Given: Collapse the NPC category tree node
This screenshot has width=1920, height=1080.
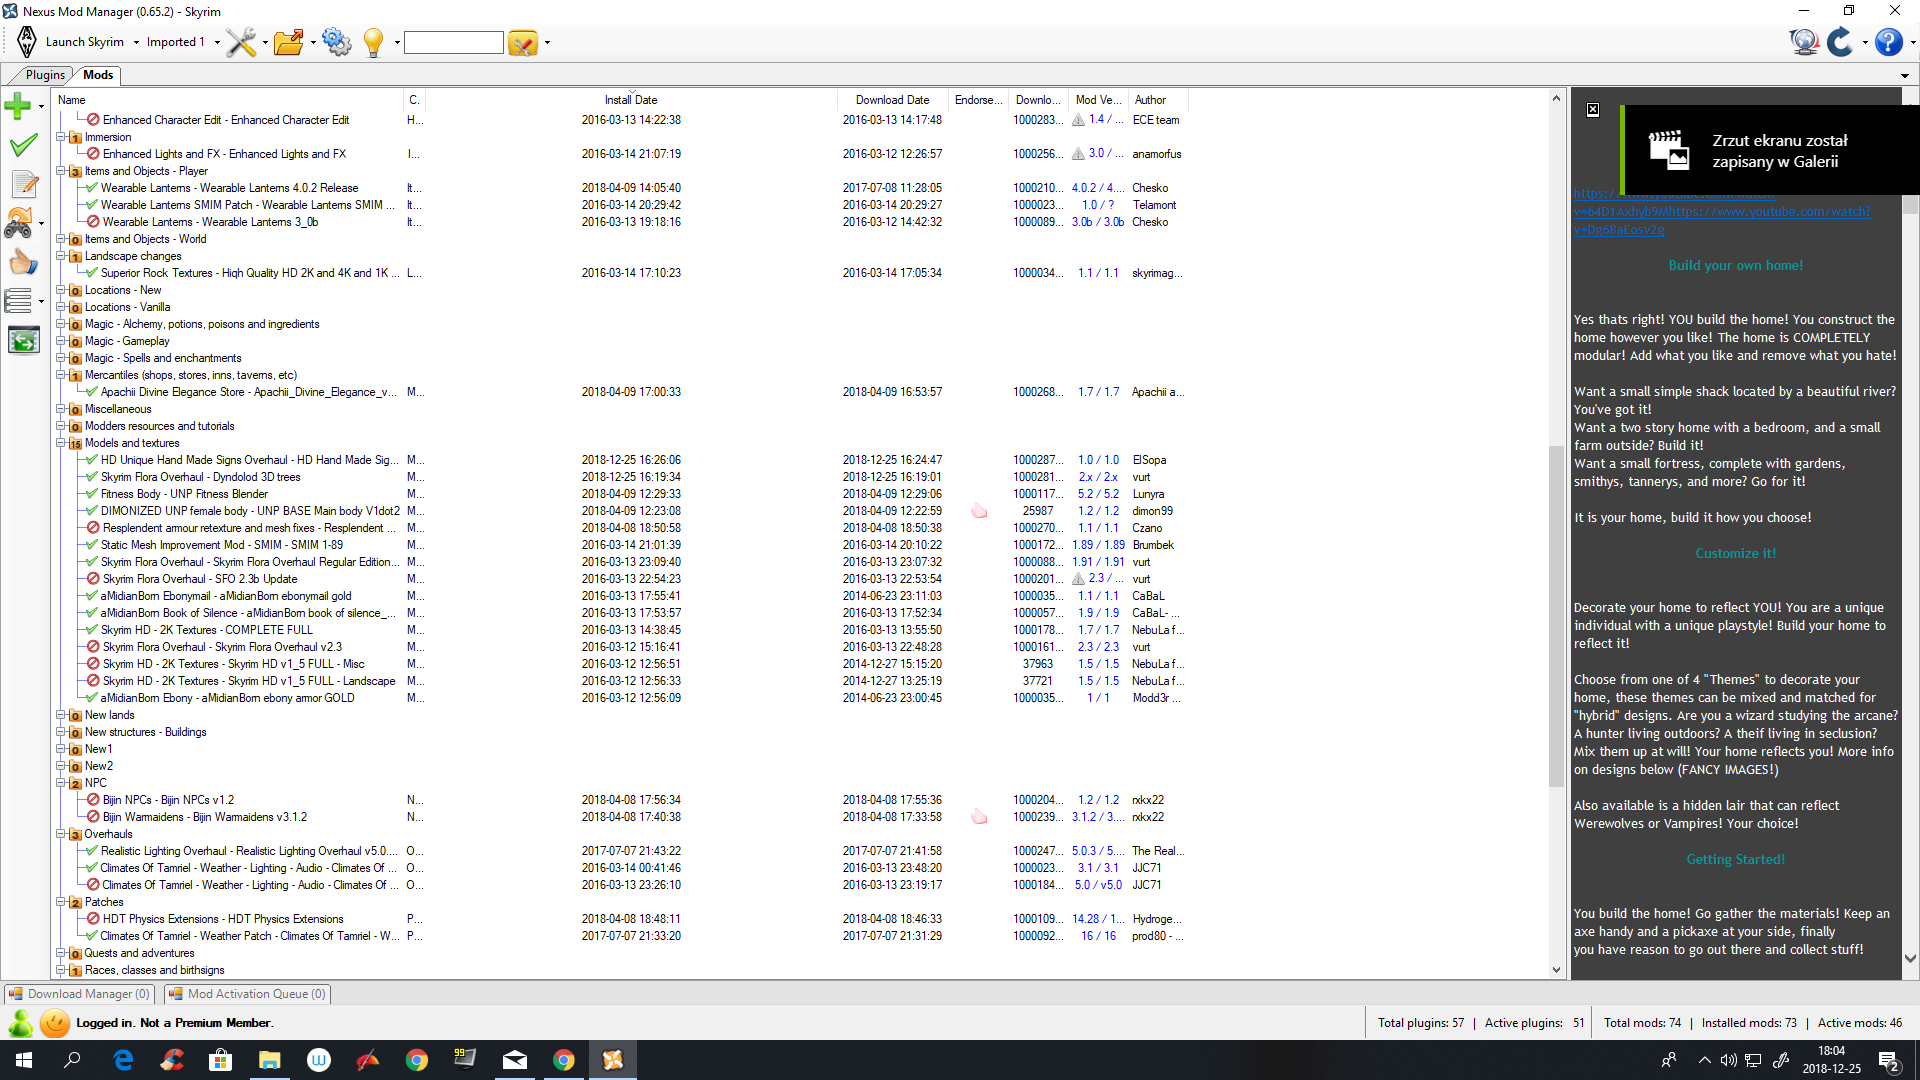Looking at the screenshot, I should 61,783.
